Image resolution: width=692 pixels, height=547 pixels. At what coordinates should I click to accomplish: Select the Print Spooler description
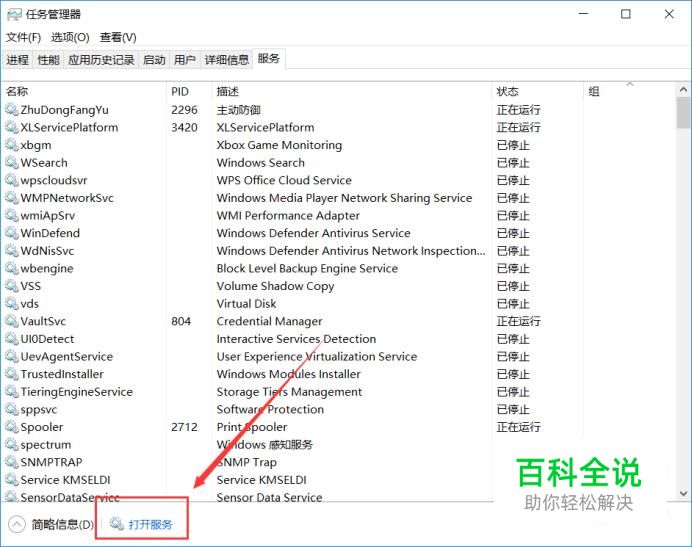click(x=252, y=427)
